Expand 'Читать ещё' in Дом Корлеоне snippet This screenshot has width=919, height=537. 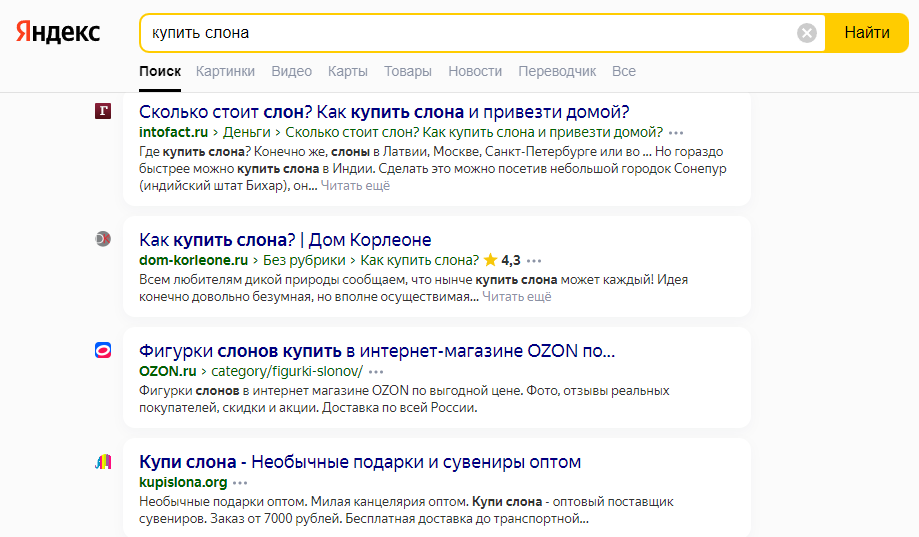[517, 297]
